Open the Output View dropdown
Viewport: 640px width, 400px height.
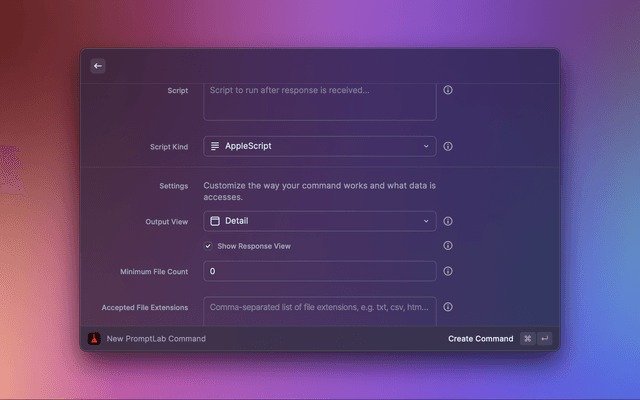[x=319, y=221]
